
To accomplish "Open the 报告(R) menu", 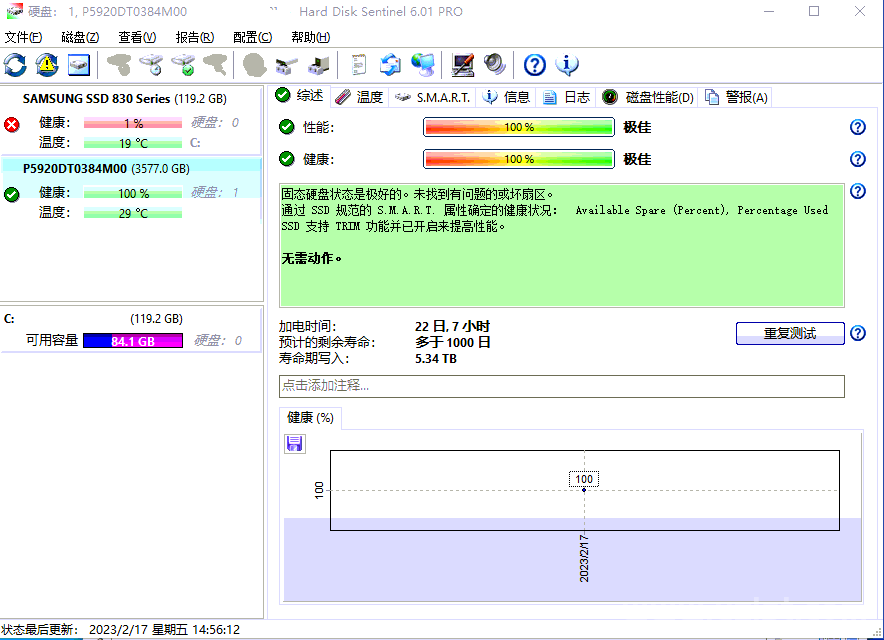I will click(x=195, y=37).
